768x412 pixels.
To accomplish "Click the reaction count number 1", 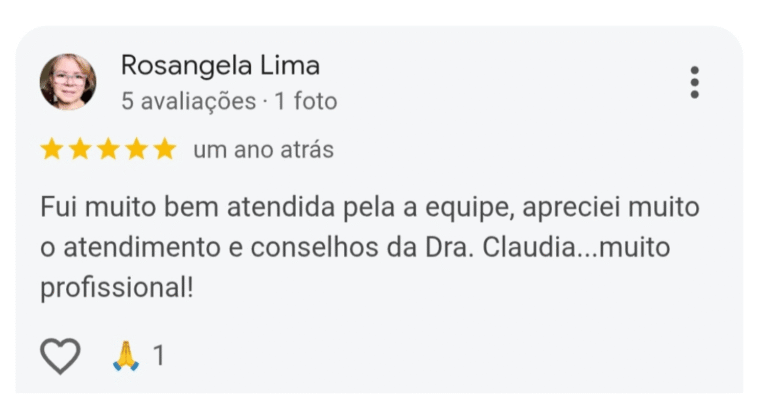I will coord(158,356).
